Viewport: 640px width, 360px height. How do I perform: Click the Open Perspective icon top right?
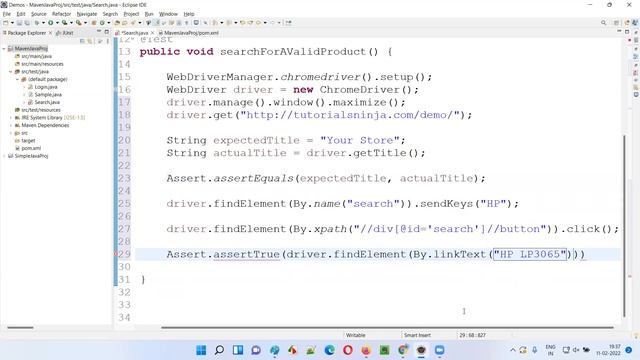pos(616,23)
